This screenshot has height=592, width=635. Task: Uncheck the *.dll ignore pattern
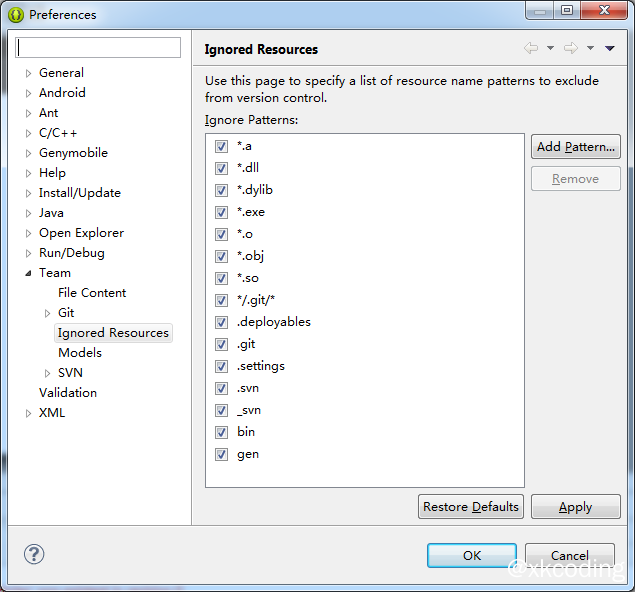pyautogui.click(x=221, y=168)
